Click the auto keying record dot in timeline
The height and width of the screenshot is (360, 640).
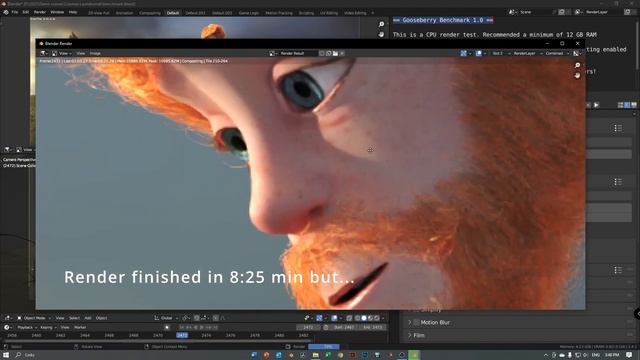tap(167, 327)
